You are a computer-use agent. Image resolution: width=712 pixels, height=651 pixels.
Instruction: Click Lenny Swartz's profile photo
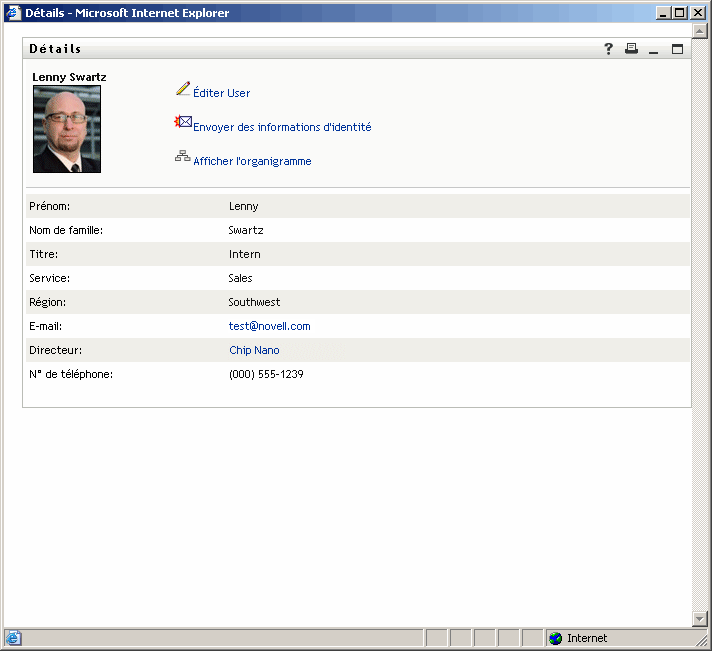pyautogui.click(x=67, y=129)
